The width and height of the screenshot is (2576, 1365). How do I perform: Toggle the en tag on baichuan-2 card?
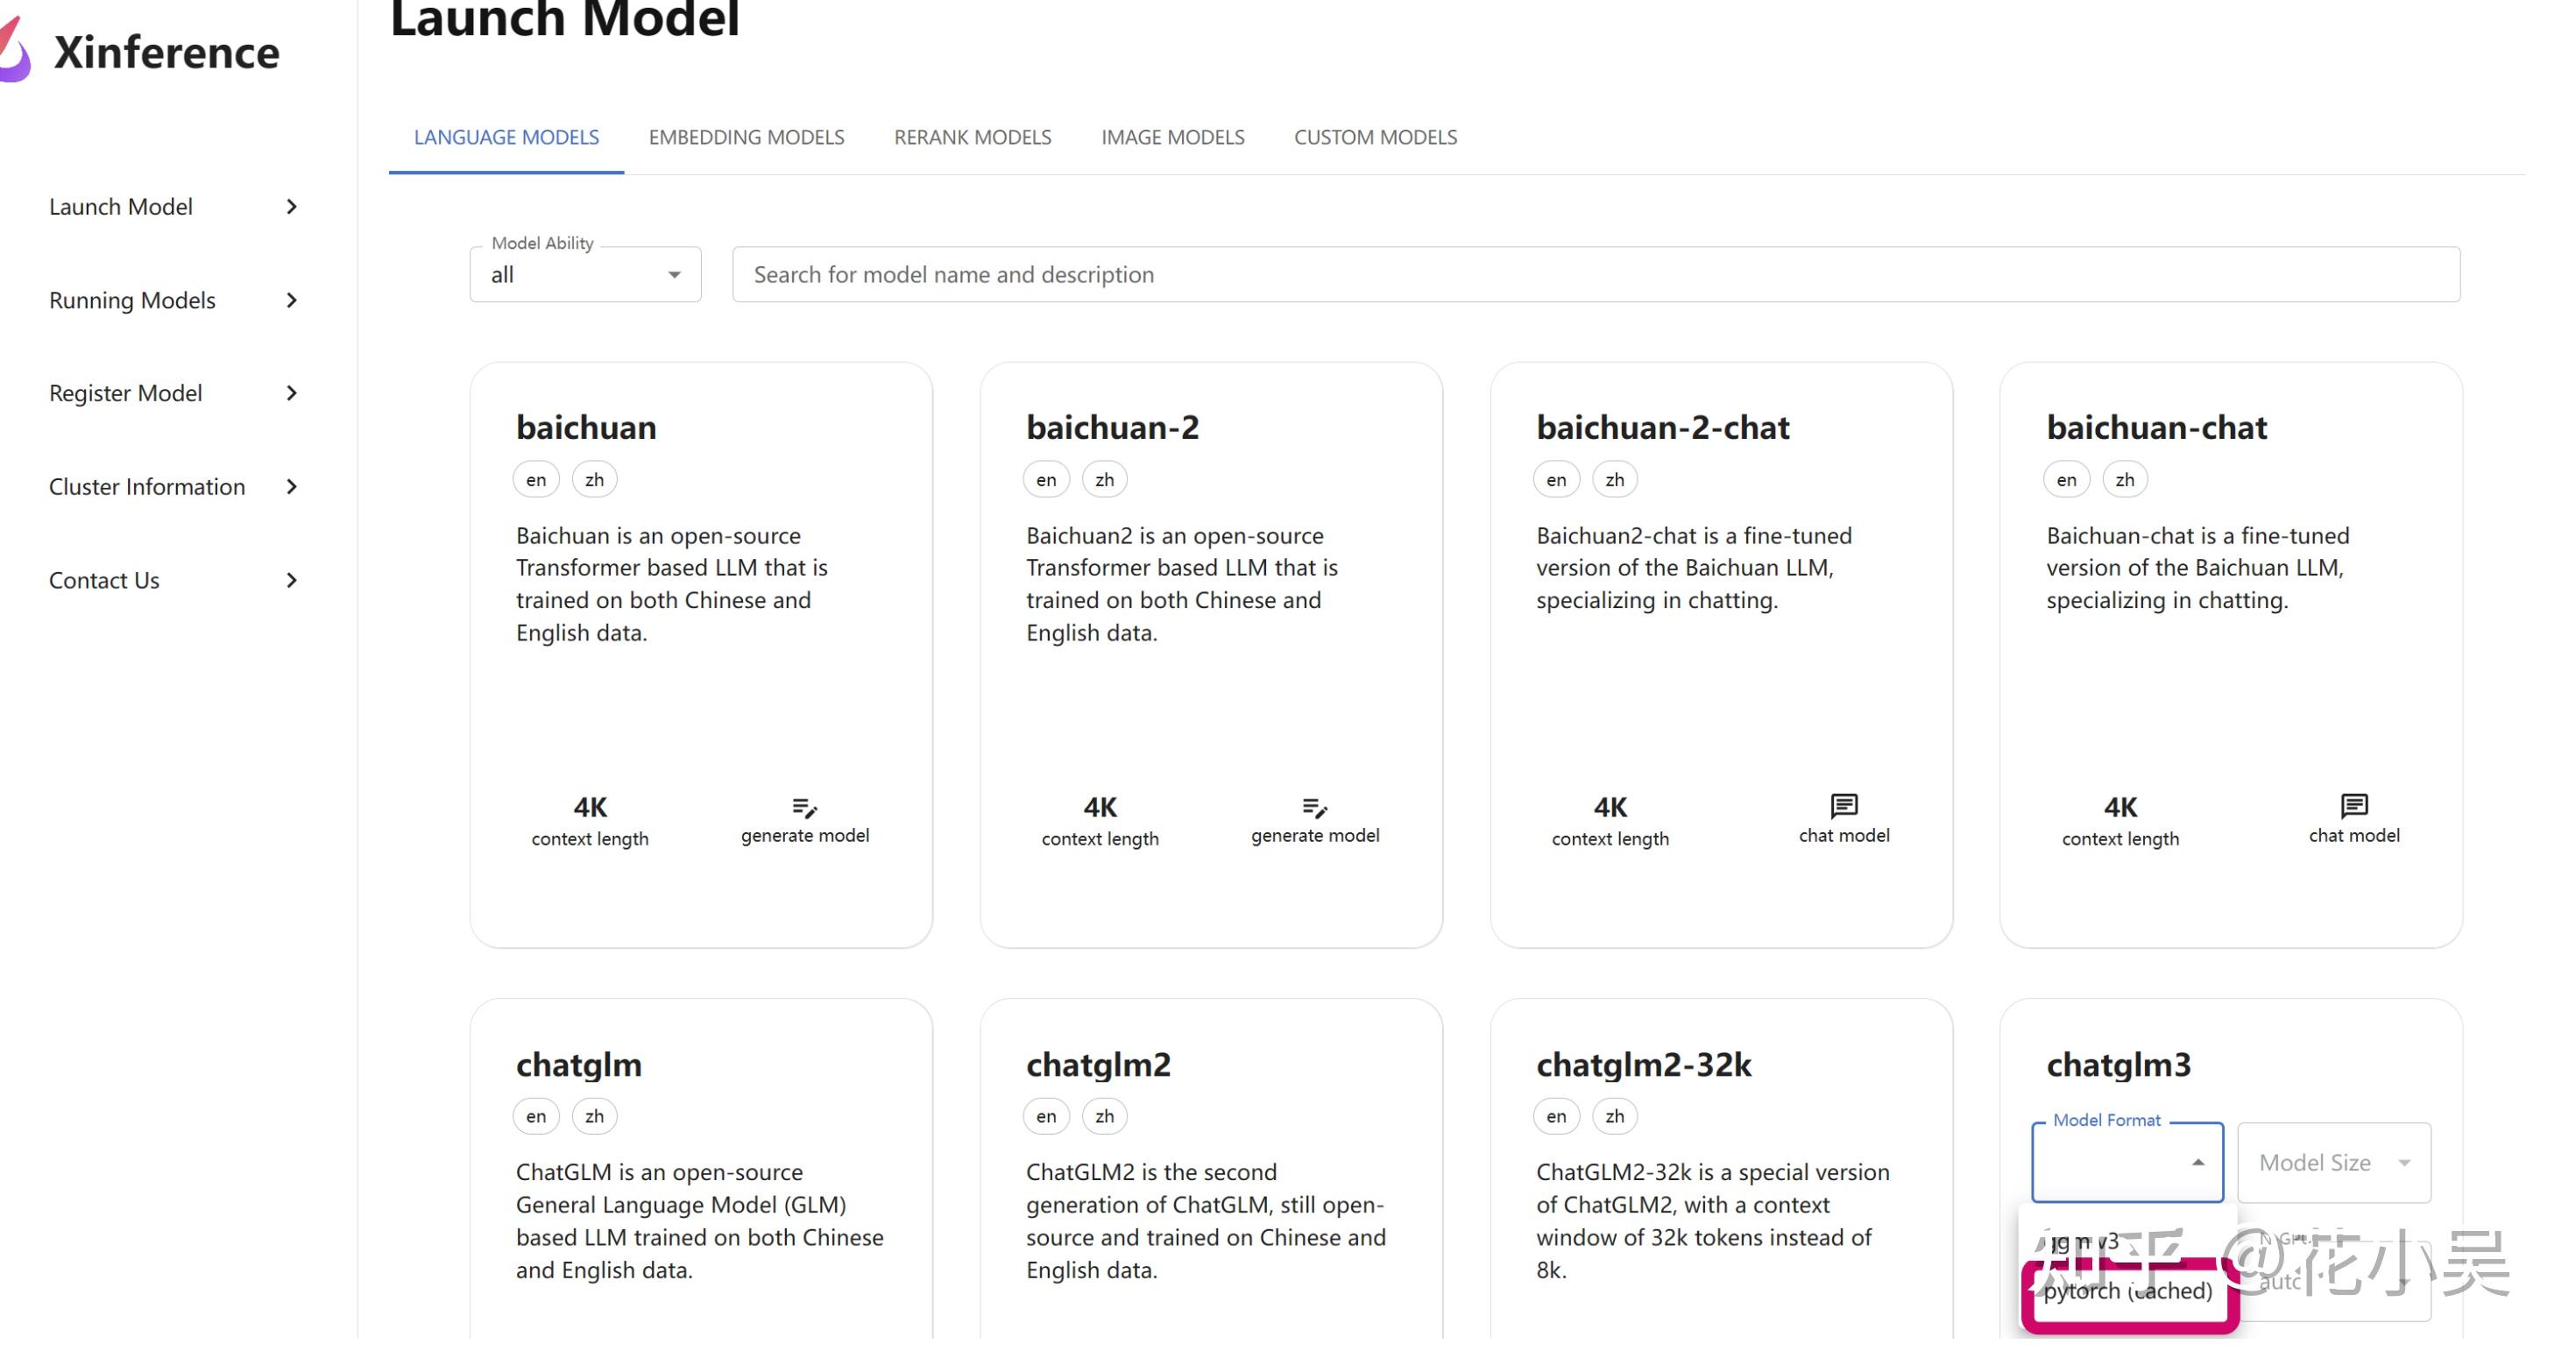click(x=1046, y=480)
